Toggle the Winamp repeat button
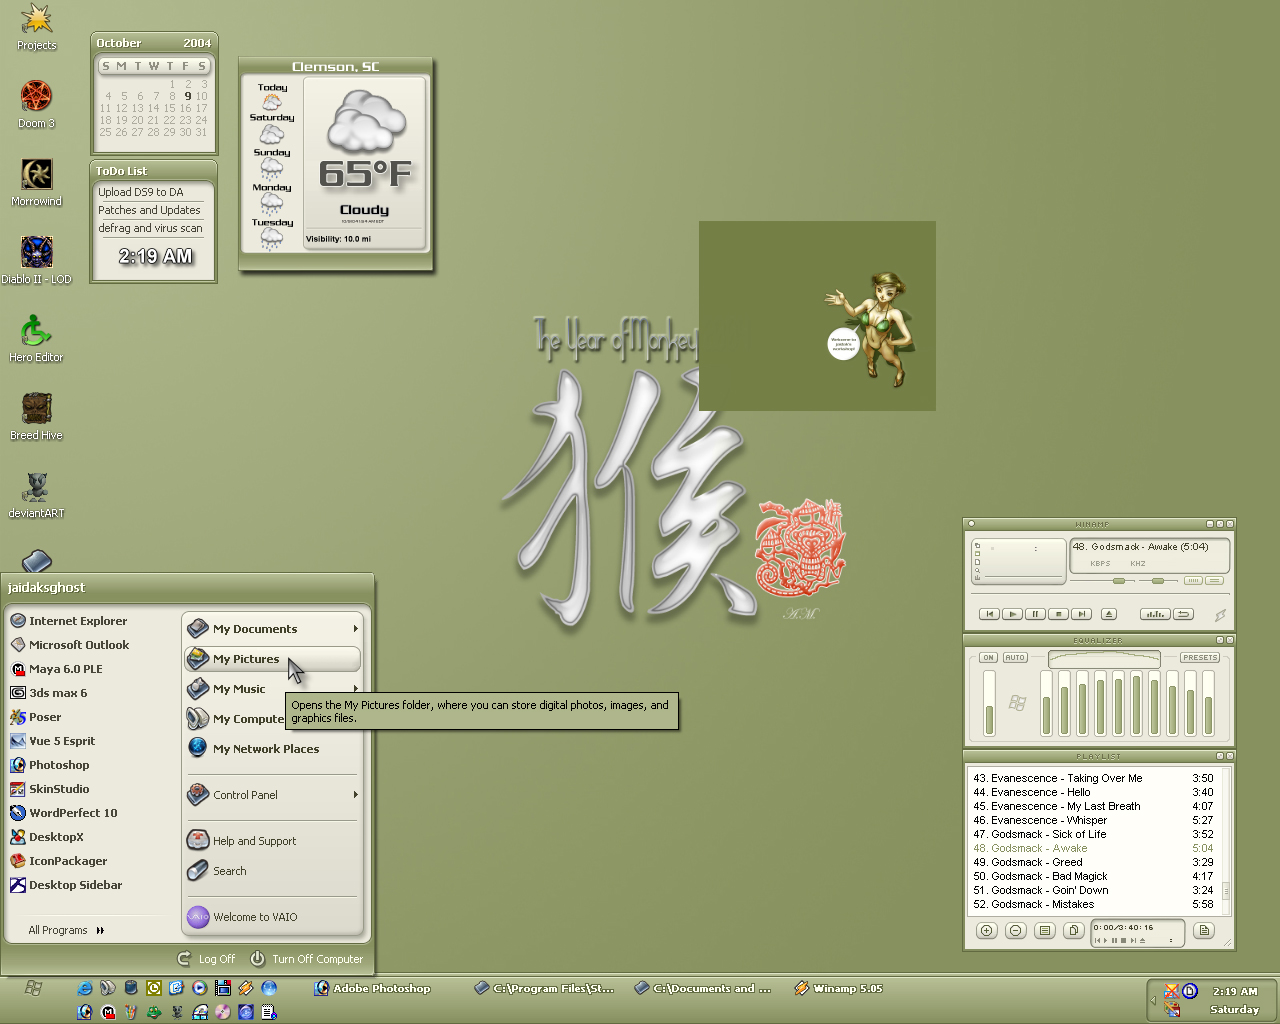The image size is (1280, 1024). [1183, 614]
